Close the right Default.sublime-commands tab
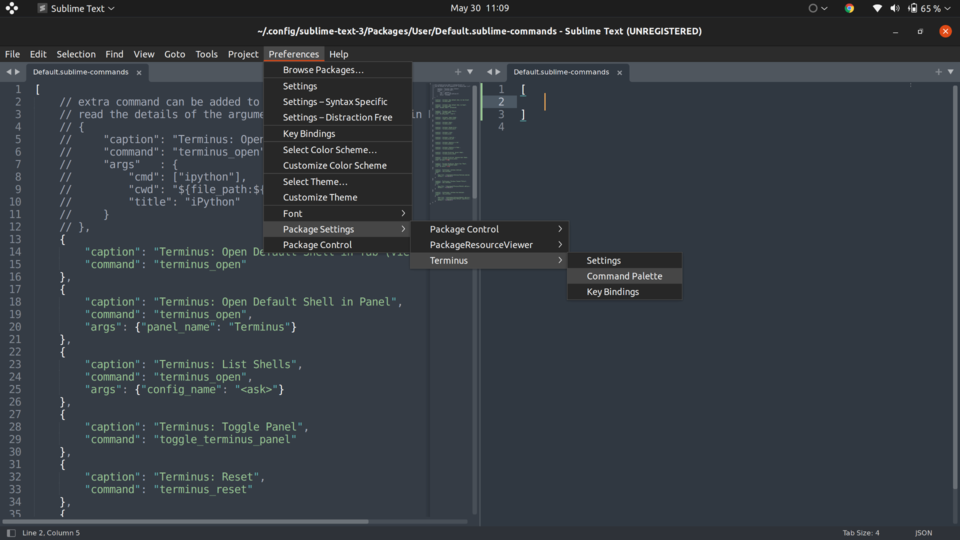960x540 pixels. point(620,72)
